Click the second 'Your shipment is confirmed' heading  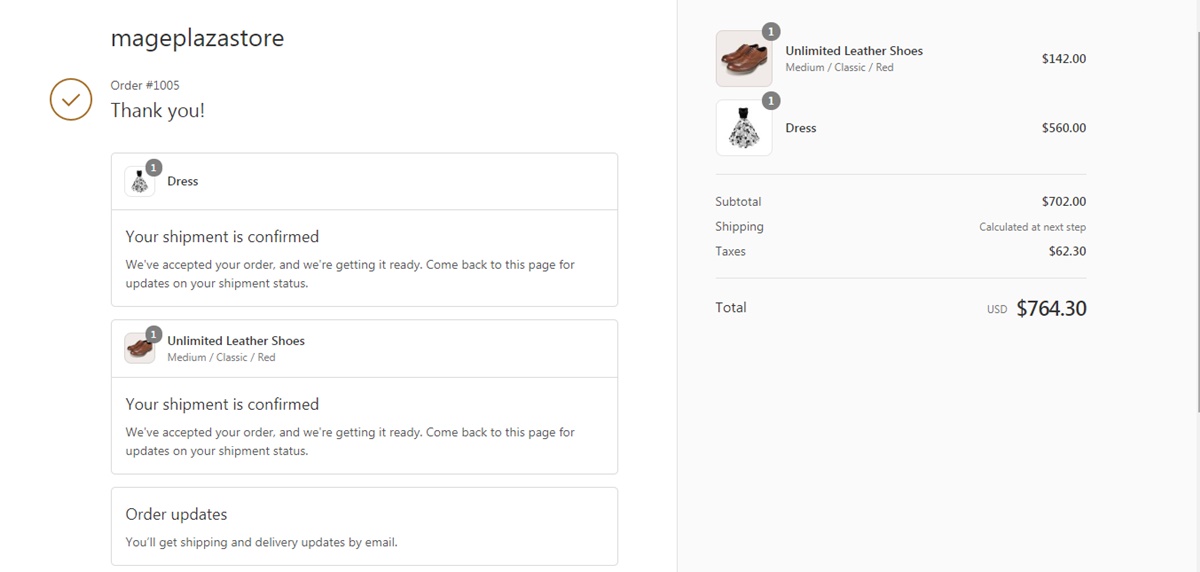[222, 404]
